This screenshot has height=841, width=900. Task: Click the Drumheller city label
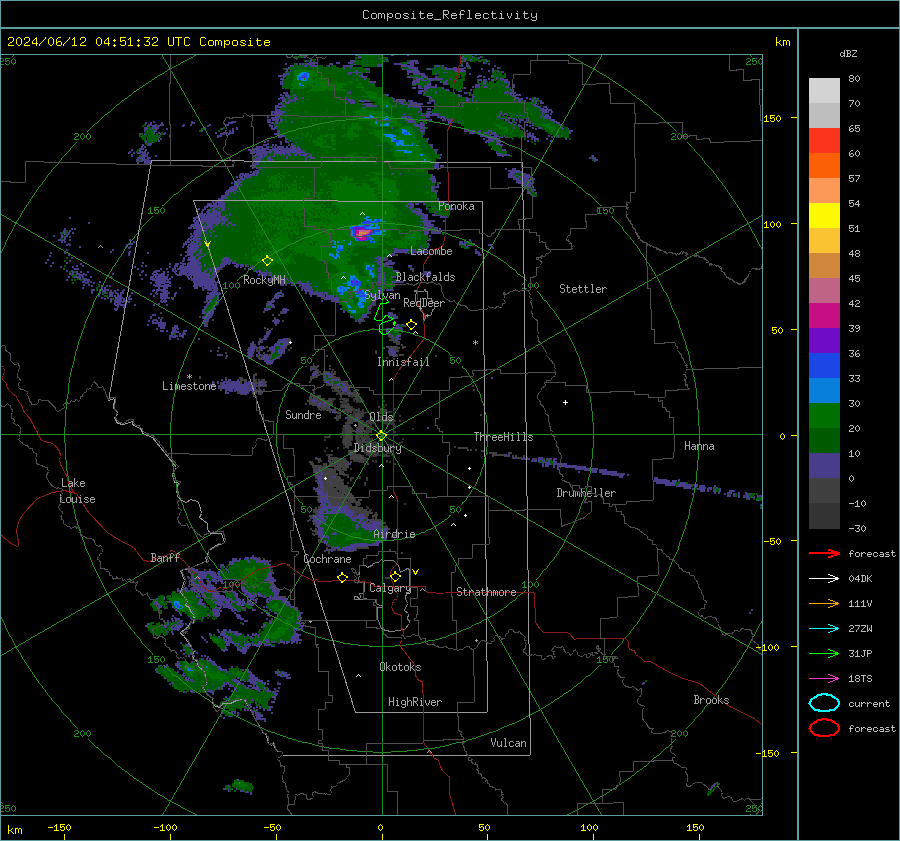click(x=586, y=493)
